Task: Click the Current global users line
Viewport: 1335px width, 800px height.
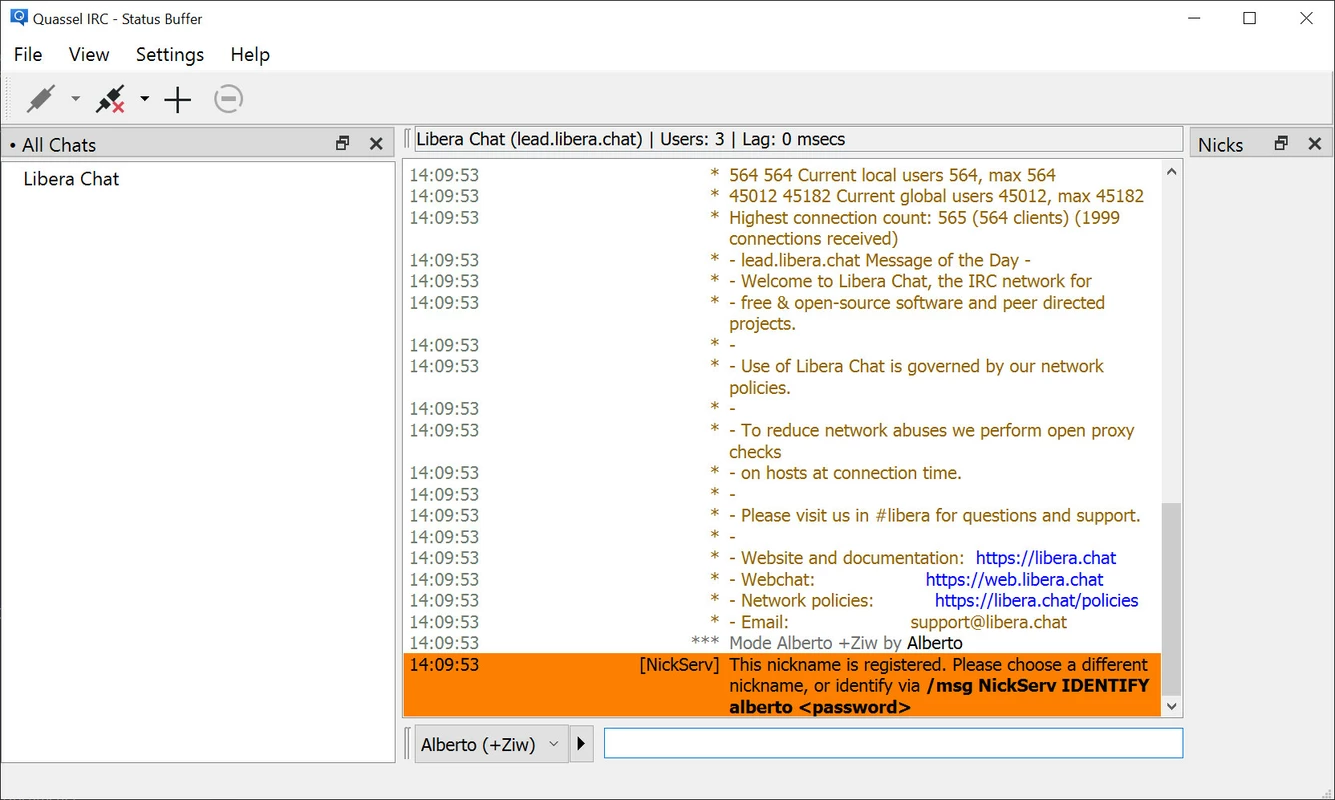Action: point(937,196)
